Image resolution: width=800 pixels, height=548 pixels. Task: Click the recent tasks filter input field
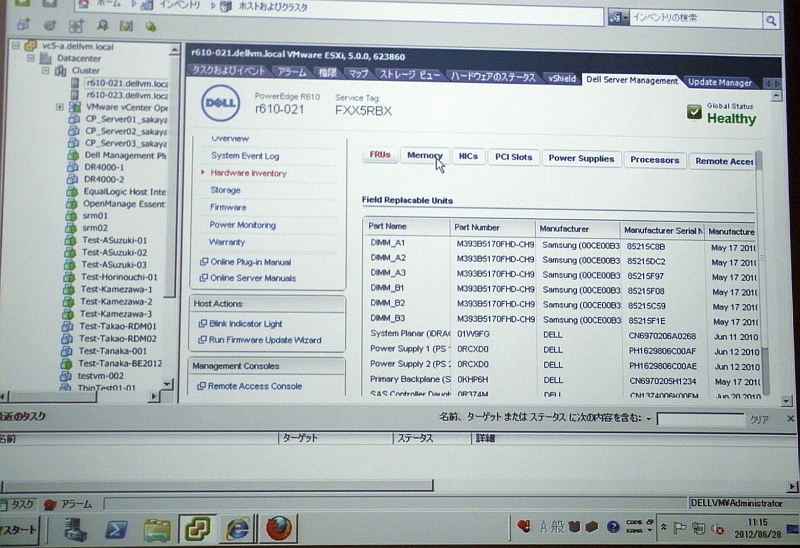700,419
